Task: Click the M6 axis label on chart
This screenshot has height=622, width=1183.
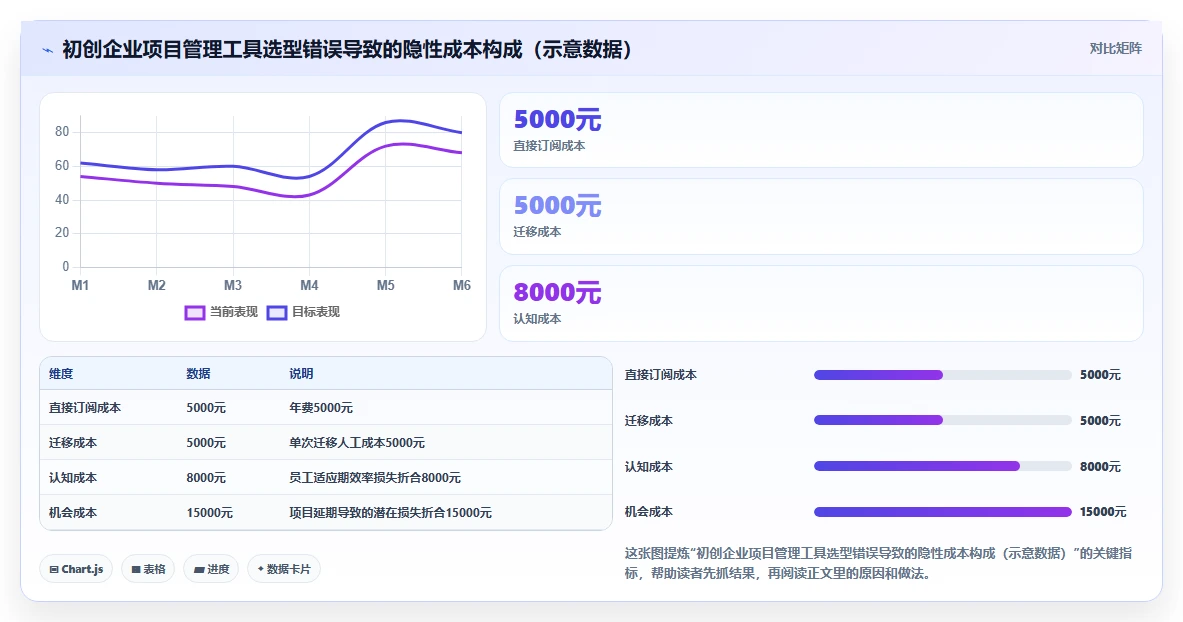Action: [x=462, y=285]
